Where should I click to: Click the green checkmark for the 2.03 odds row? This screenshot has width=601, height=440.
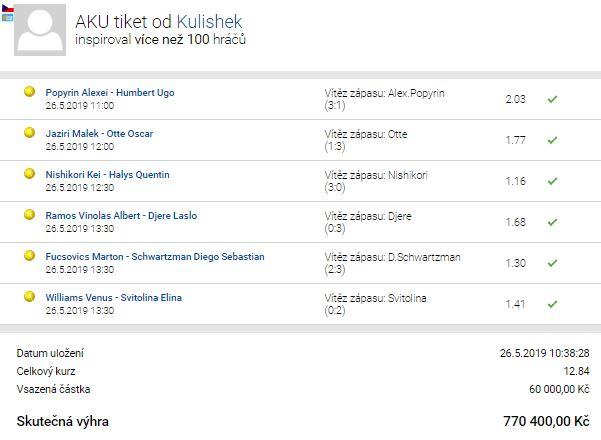(552, 100)
